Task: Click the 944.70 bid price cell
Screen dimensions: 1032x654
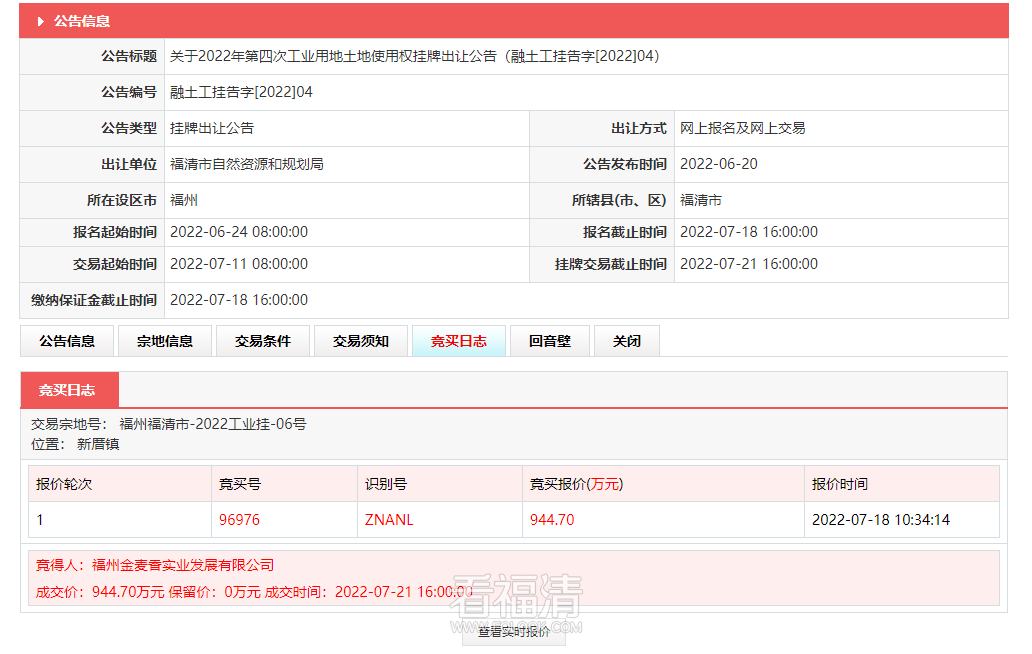Action: tap(552, 520)
